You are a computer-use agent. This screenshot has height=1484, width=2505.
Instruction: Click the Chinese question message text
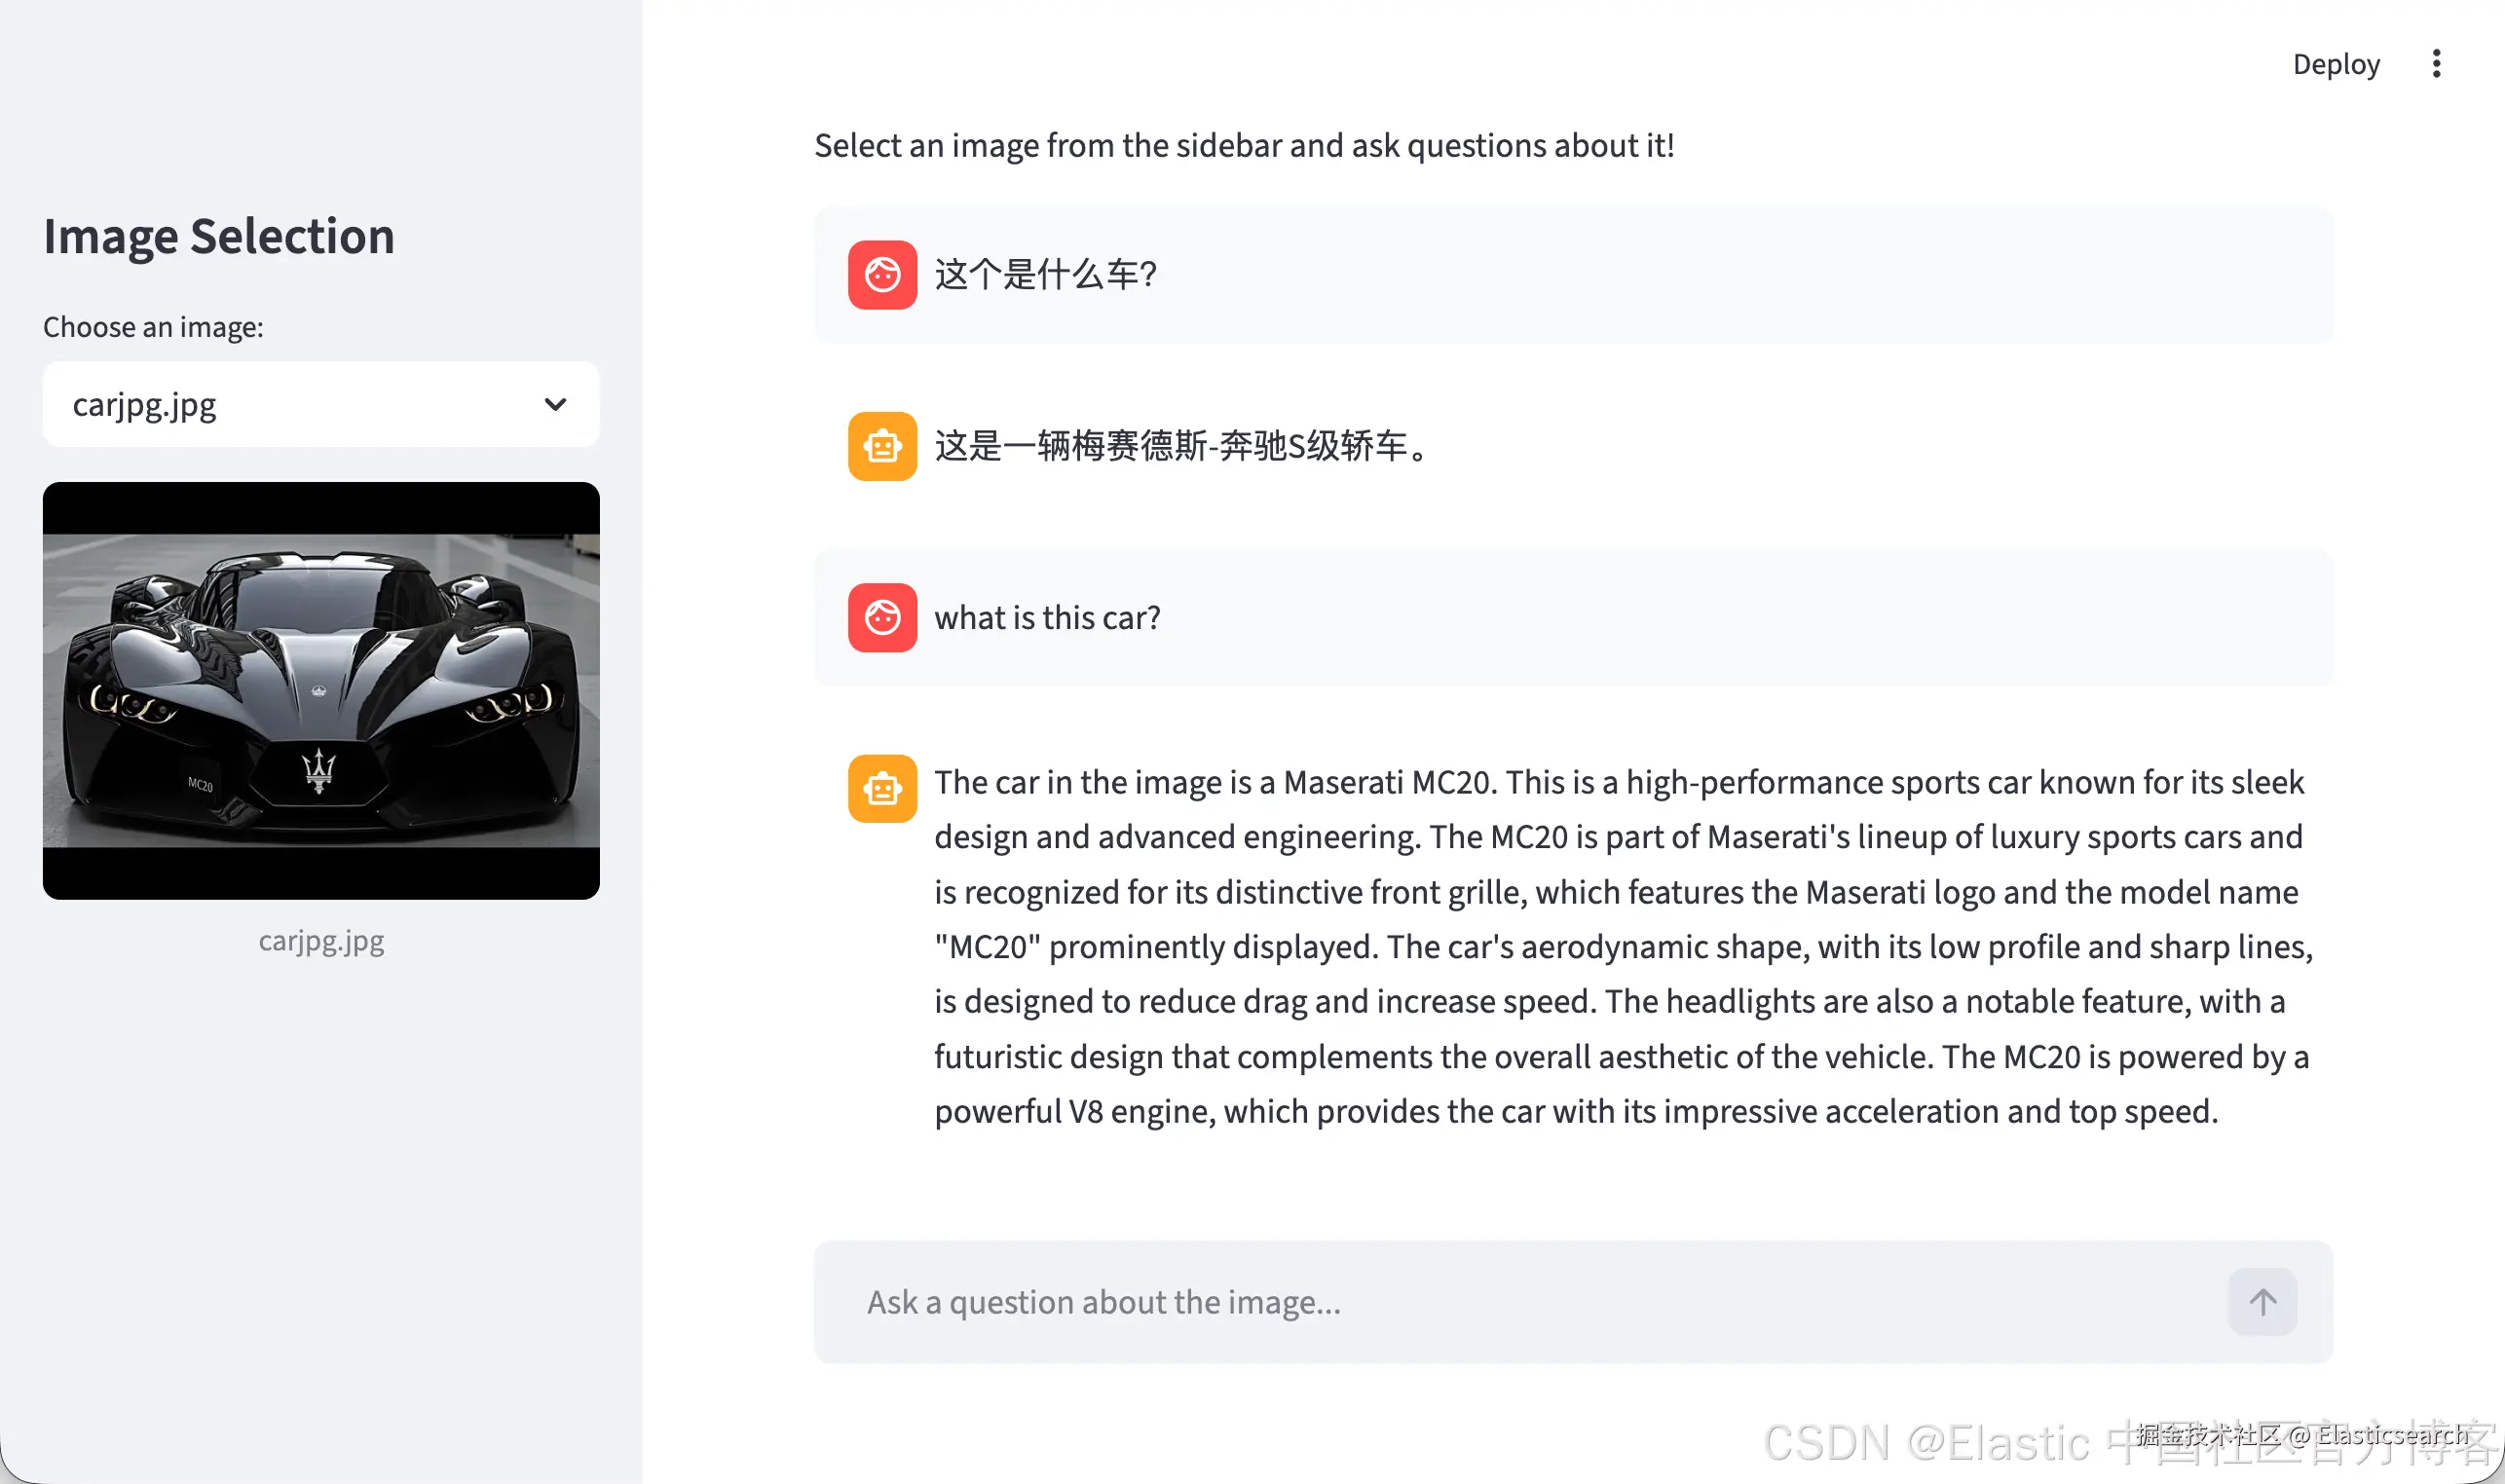pos(1046,274)
